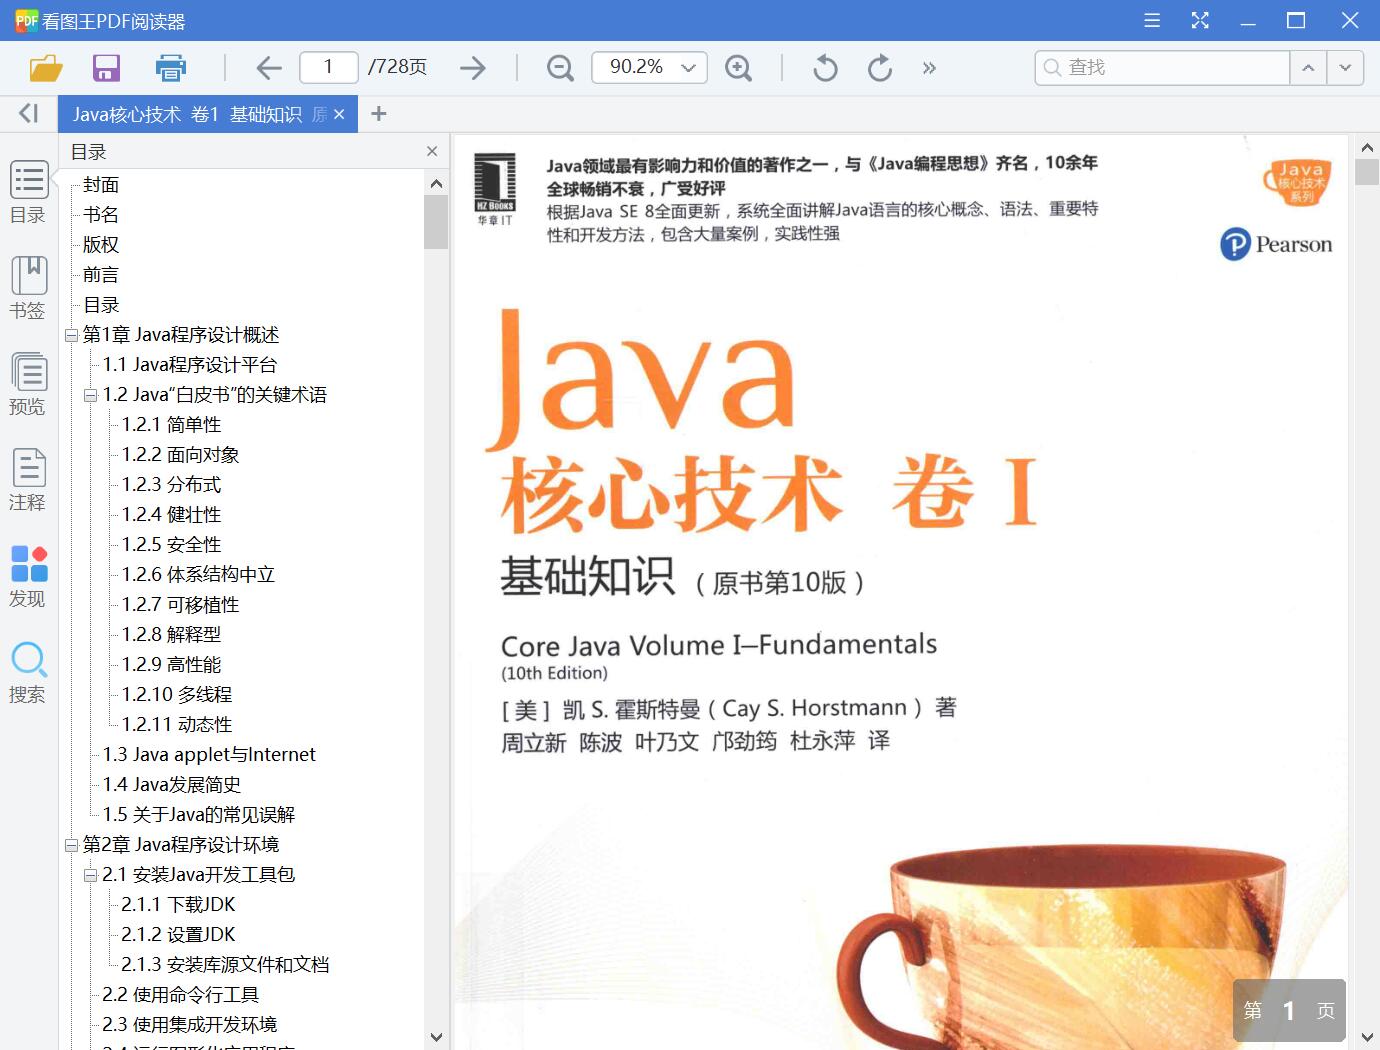The height and width of the screenshot is (1050, 1380).
Task: Open section 1.2.7 可移植性
Action: coord(181,605)
